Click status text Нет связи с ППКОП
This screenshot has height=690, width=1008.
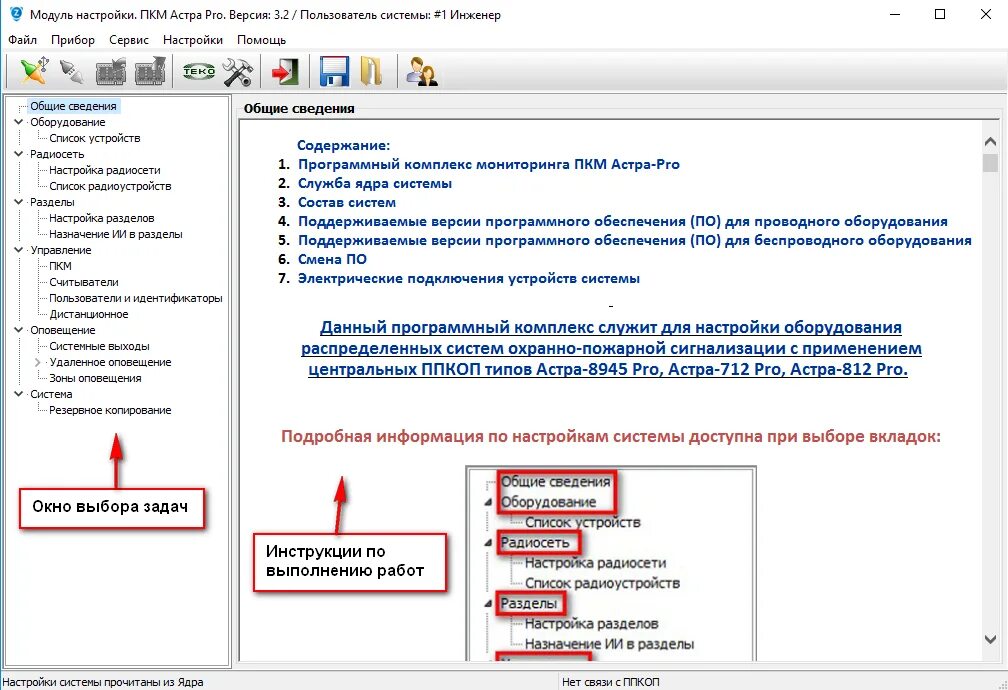pyautogui.click(x=610, y=682)
